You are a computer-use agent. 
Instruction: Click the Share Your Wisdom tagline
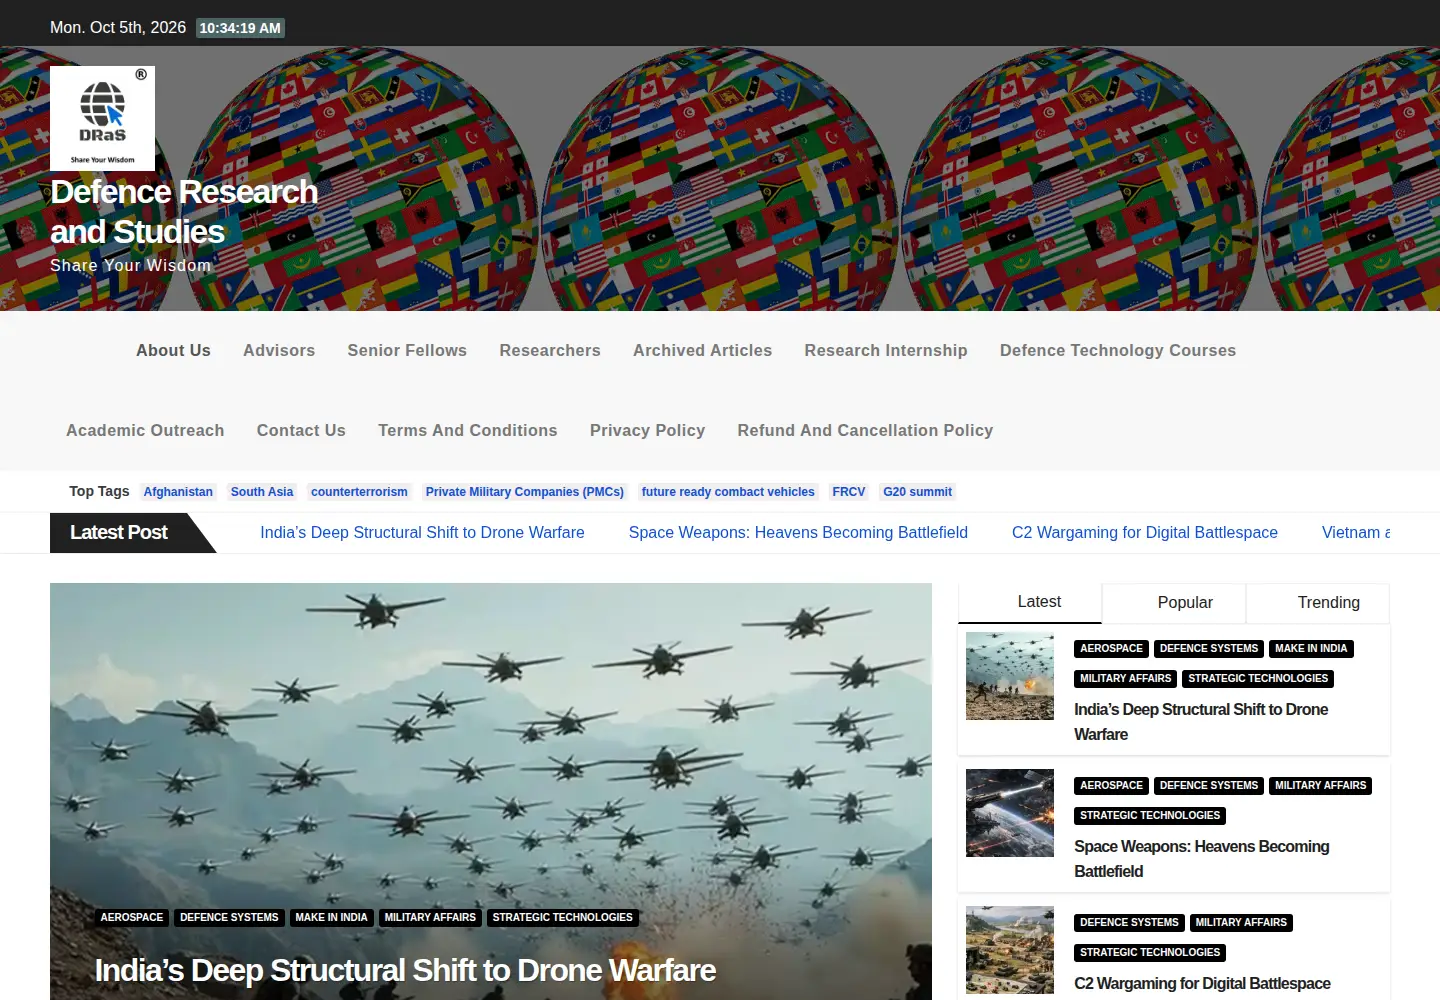tap(131, 266)
